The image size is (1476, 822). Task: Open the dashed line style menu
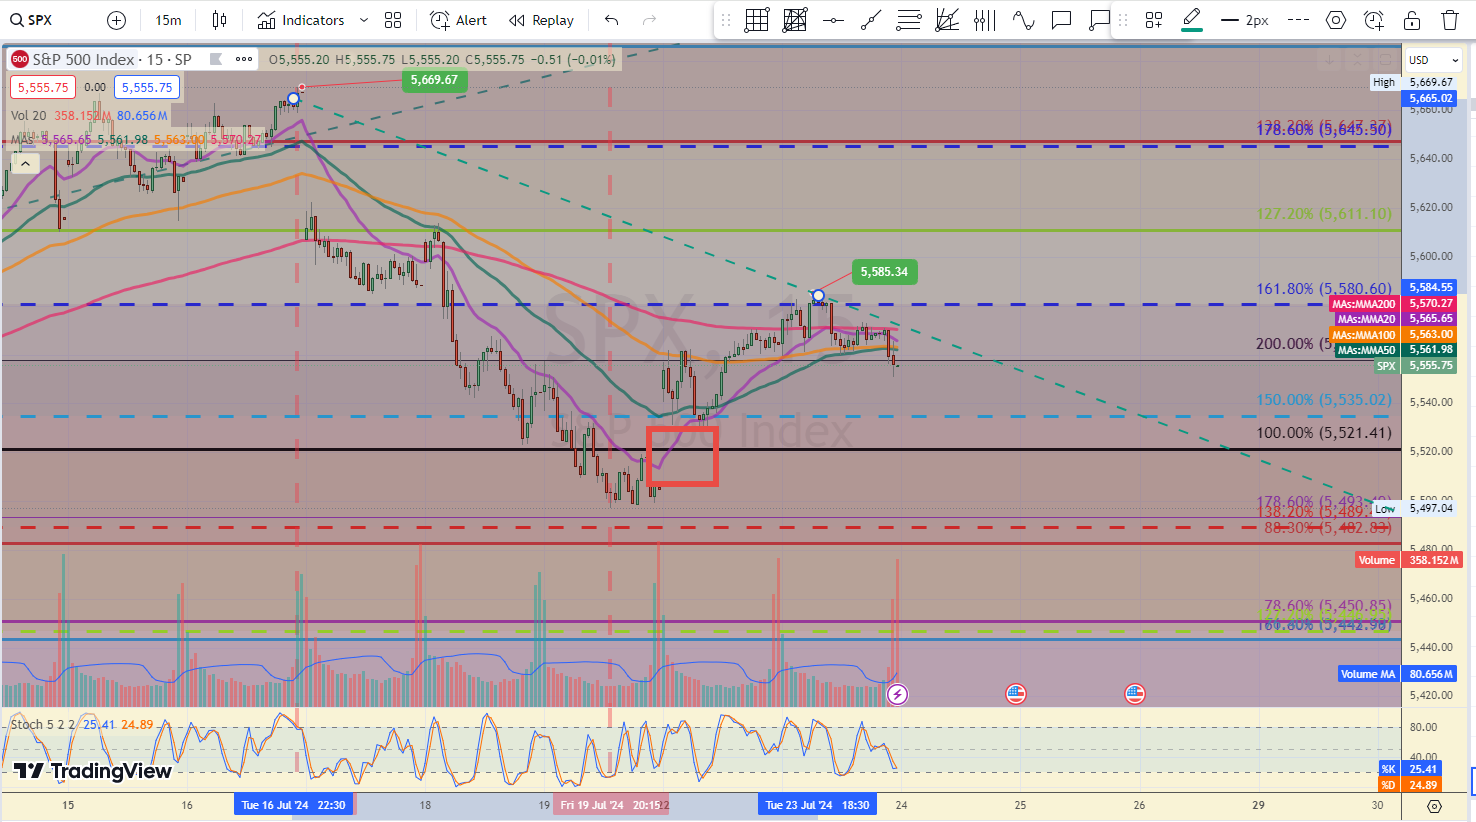point(1298,20)
